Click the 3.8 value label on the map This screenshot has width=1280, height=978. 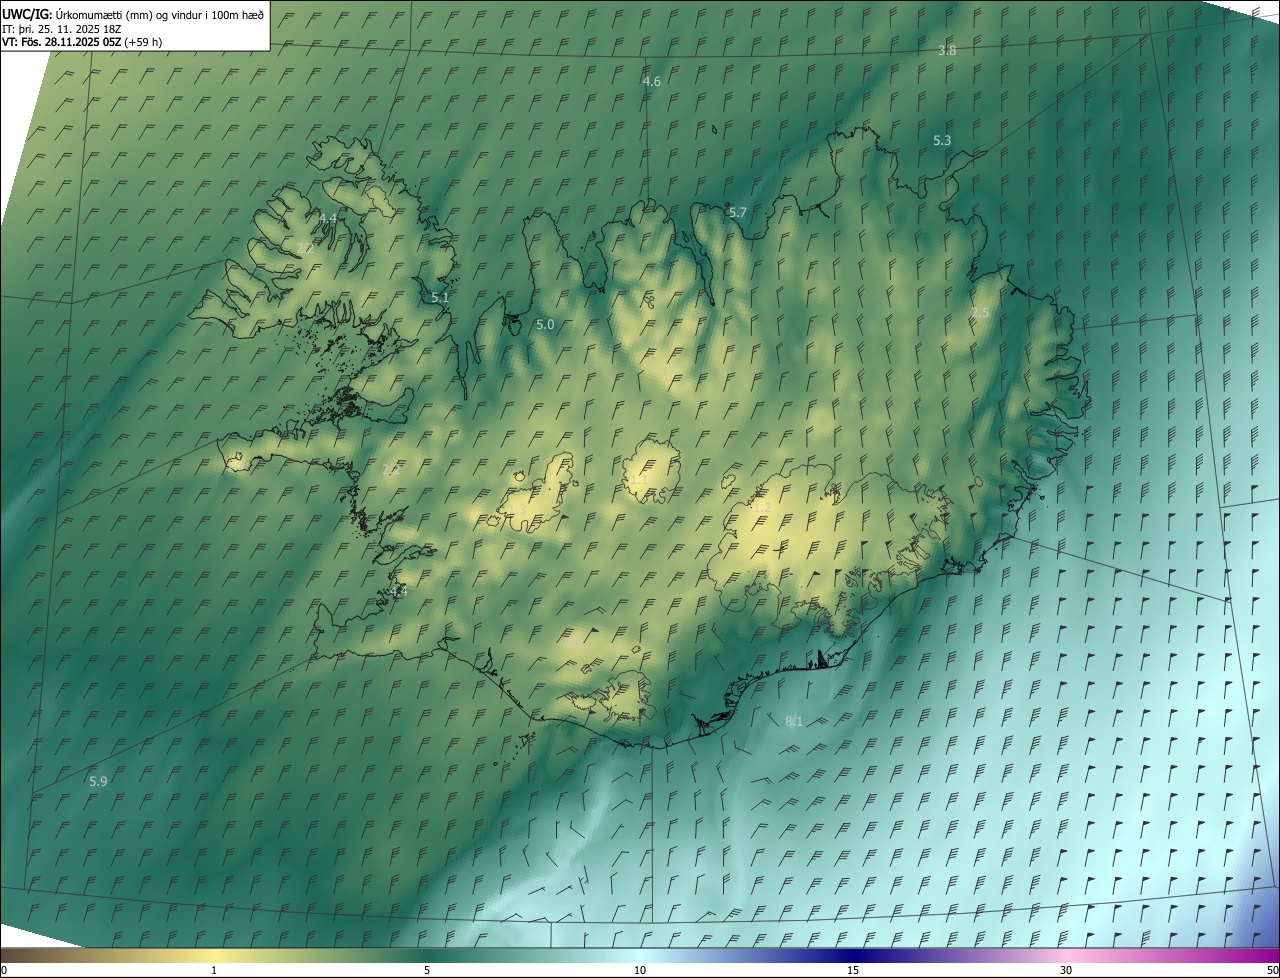947,50
